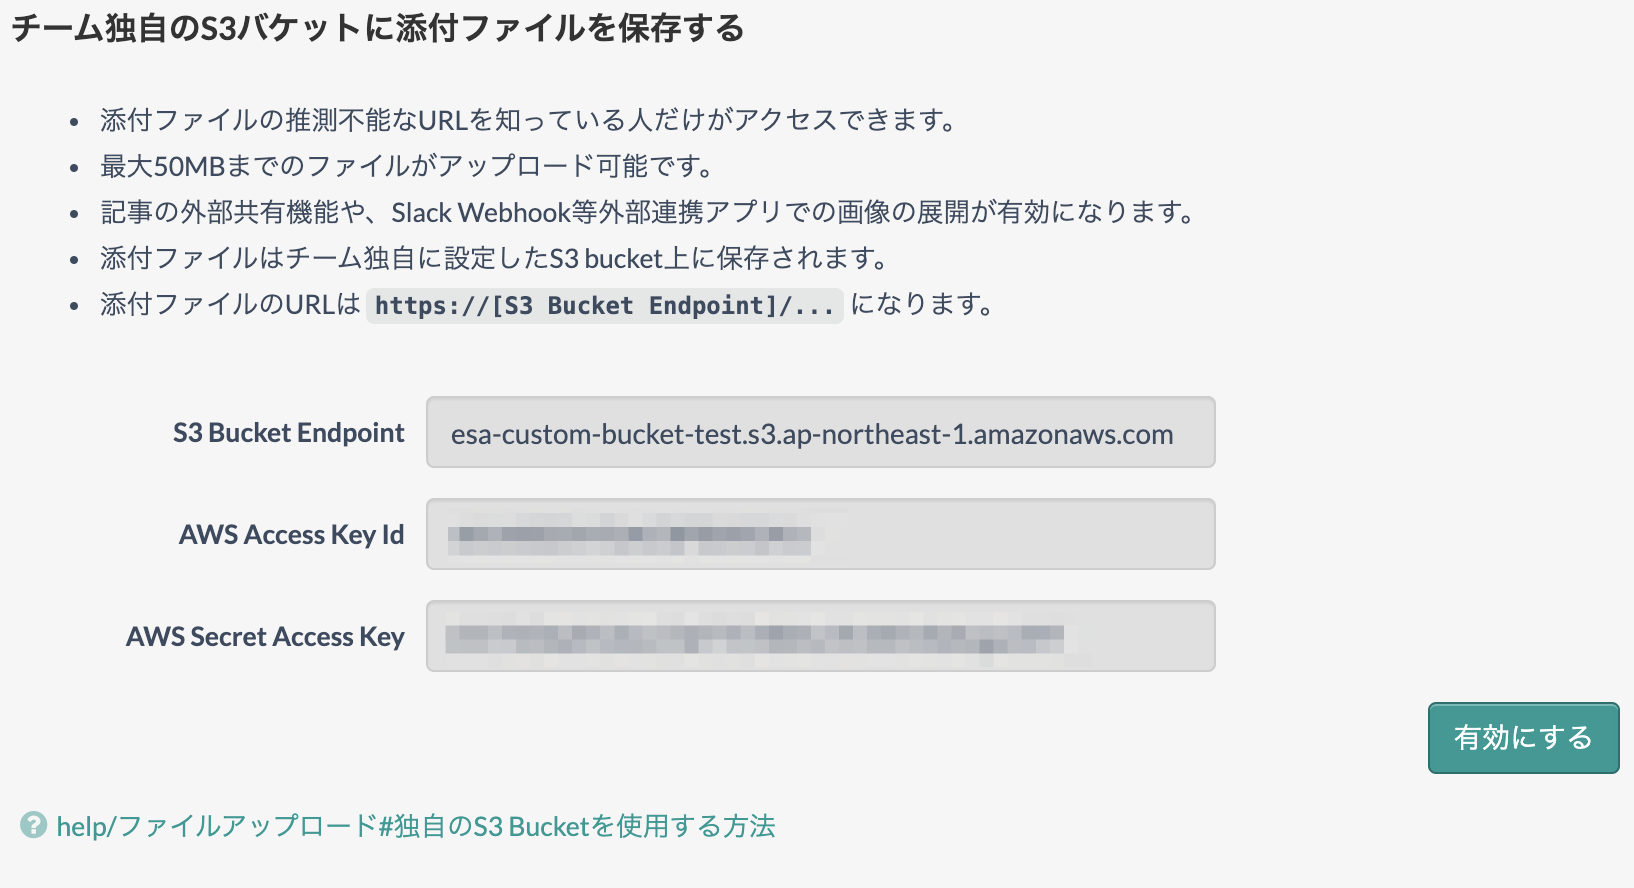Viewport: 1634px width, 888px height.
Task: Click the AWS Access Key Id label
Action: (291, 535)
